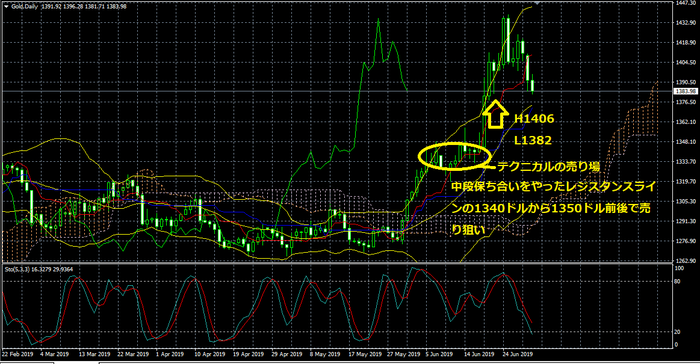This screenshot has width=700, height=364.
Task: Click the 1262.90 price scale label
Action: (x=686, y=260)
